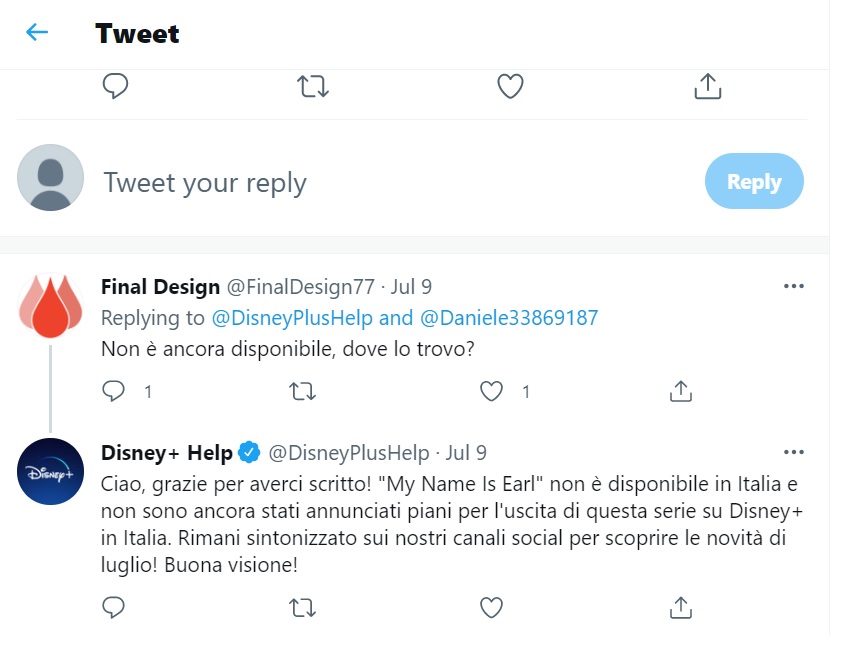Click the Reply button

754,181
